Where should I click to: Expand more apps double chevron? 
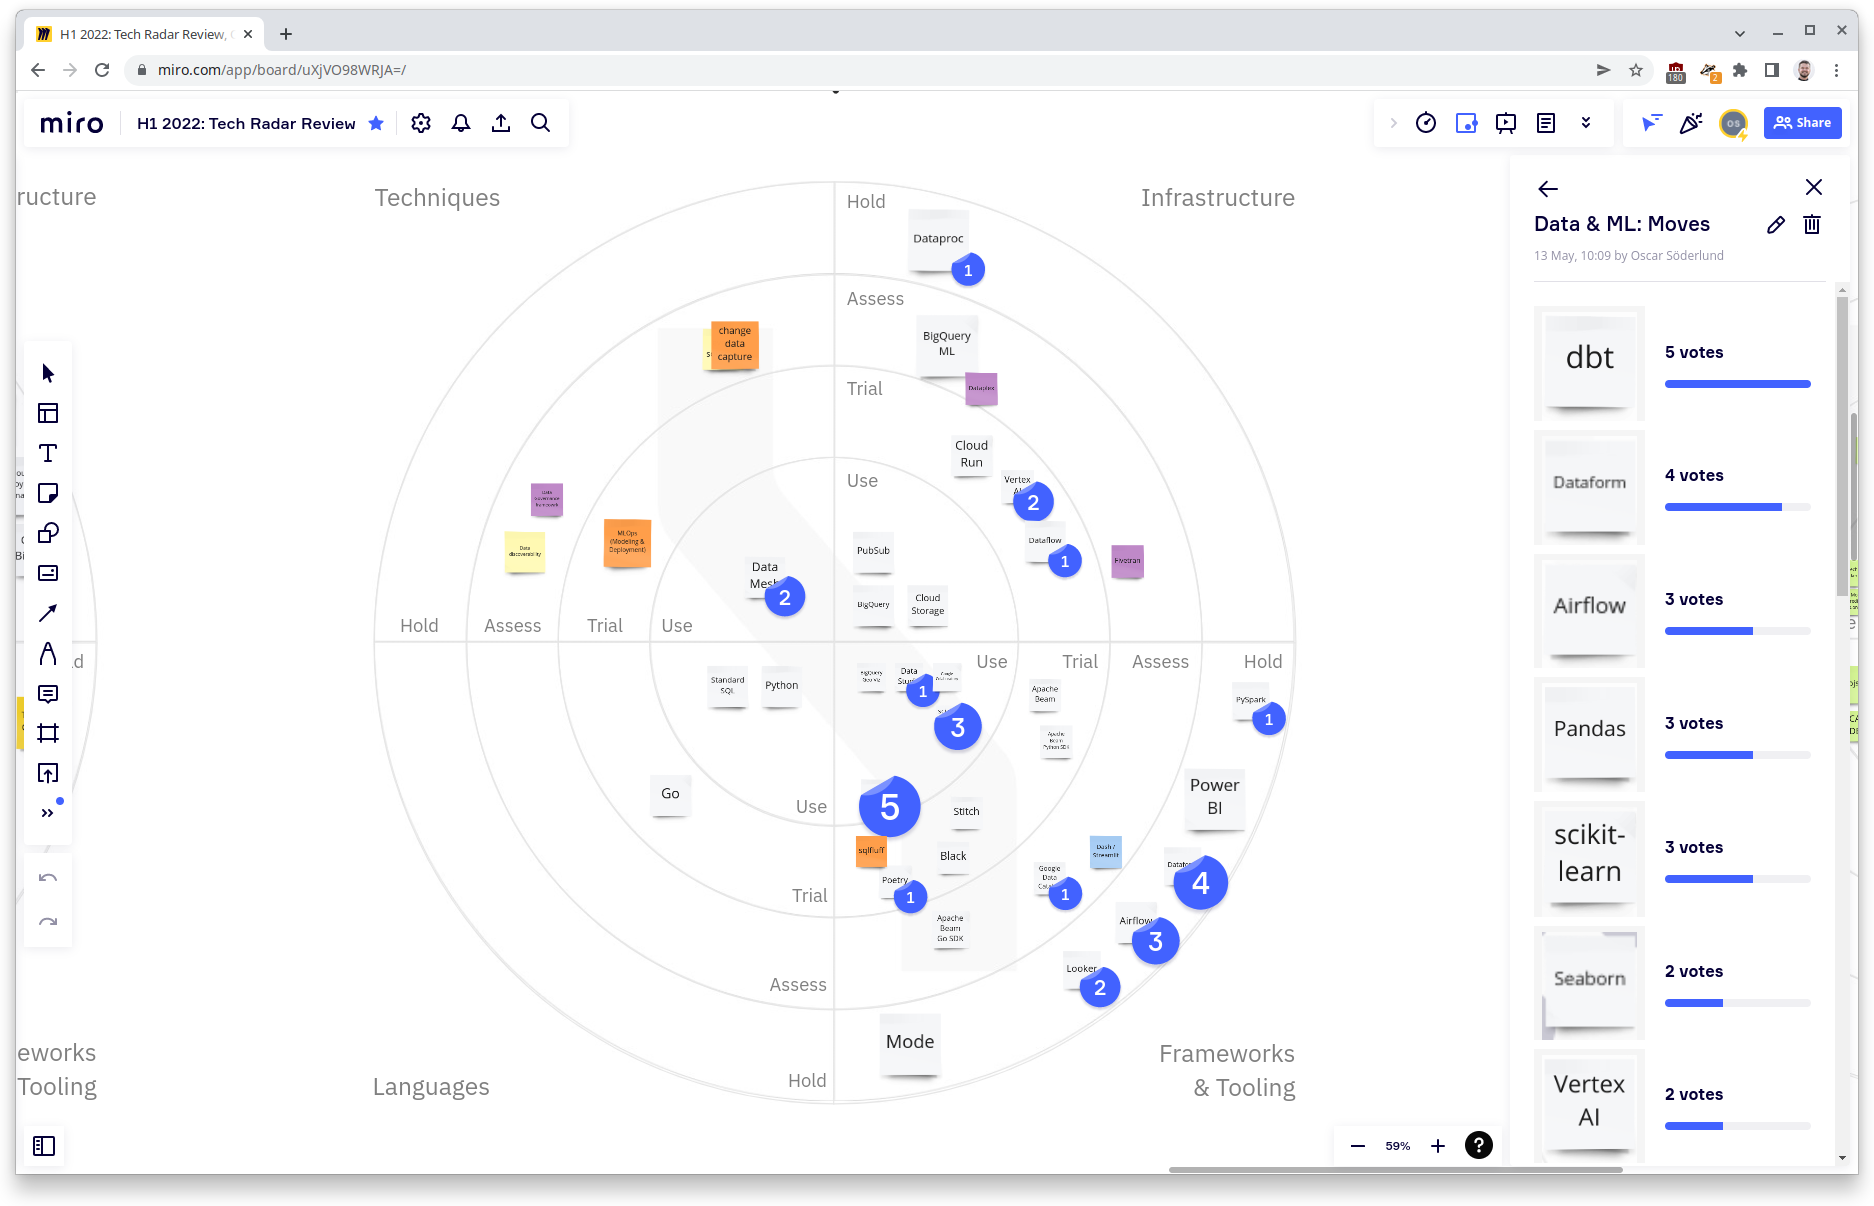[1586, 123]
